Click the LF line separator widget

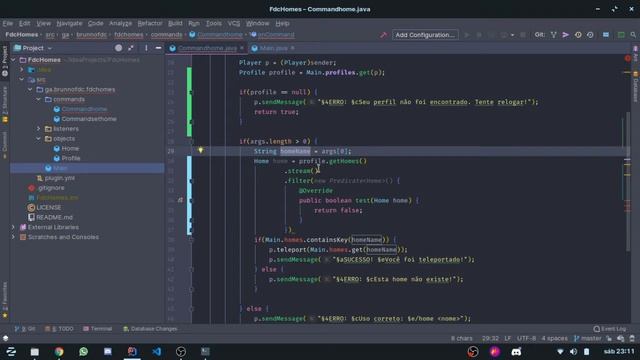coord(508,338)
